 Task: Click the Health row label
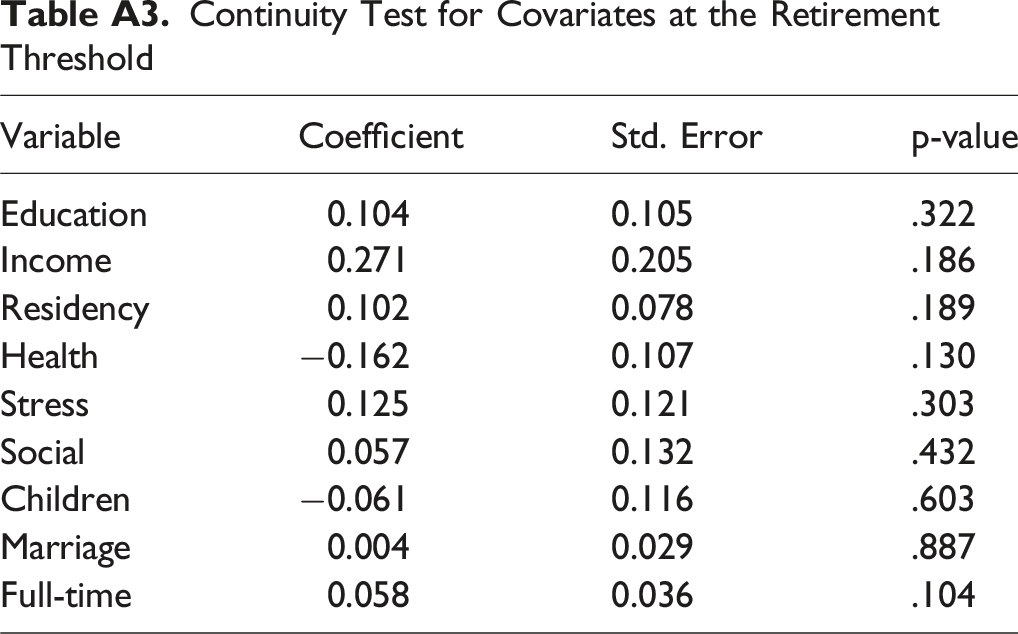tap(49, 356)
